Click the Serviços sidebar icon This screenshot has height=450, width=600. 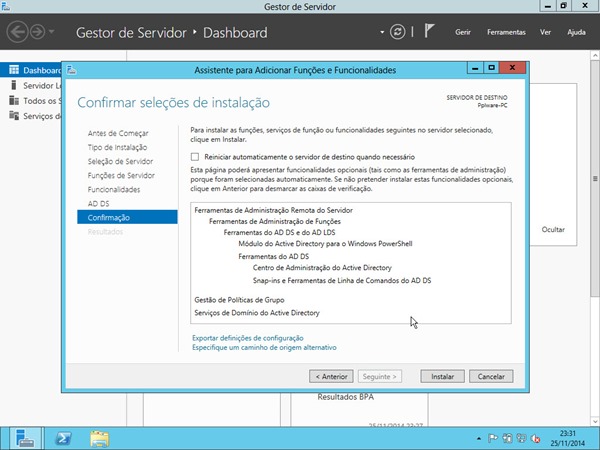[14, 116]
